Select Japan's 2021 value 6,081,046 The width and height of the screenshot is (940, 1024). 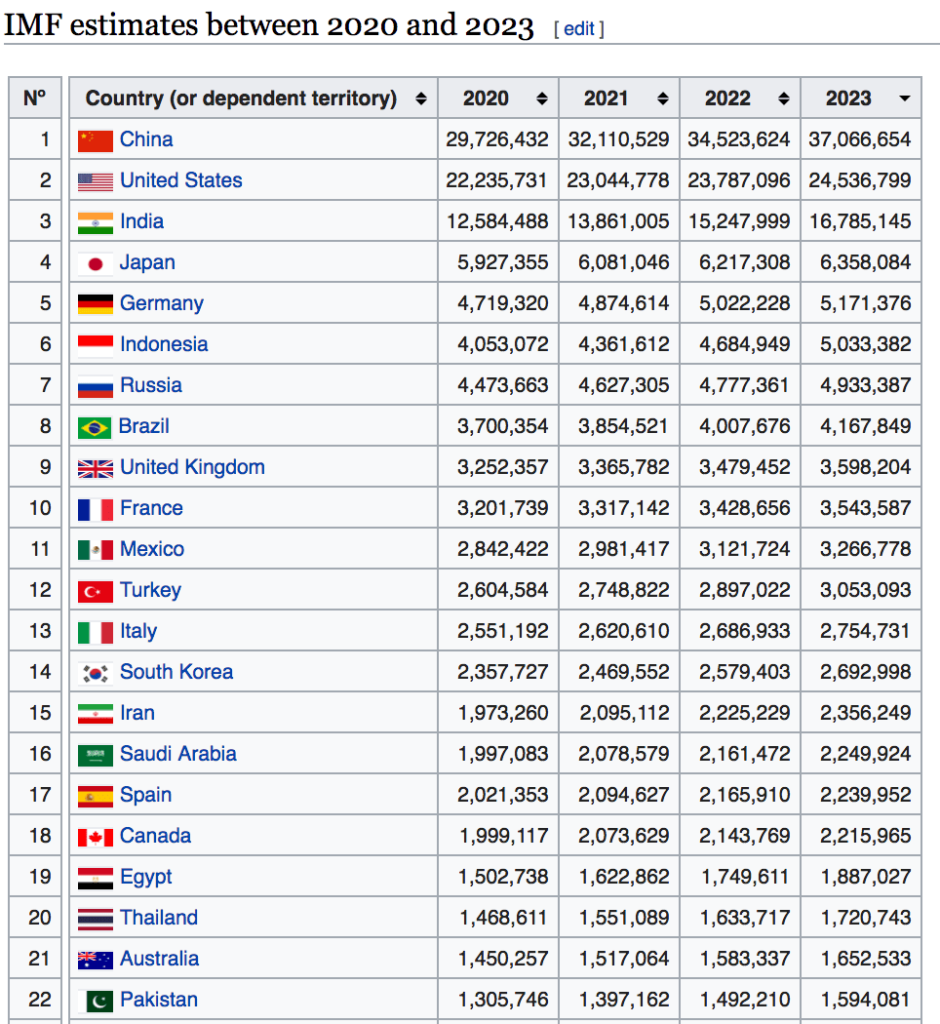click(x=623, y=263)
